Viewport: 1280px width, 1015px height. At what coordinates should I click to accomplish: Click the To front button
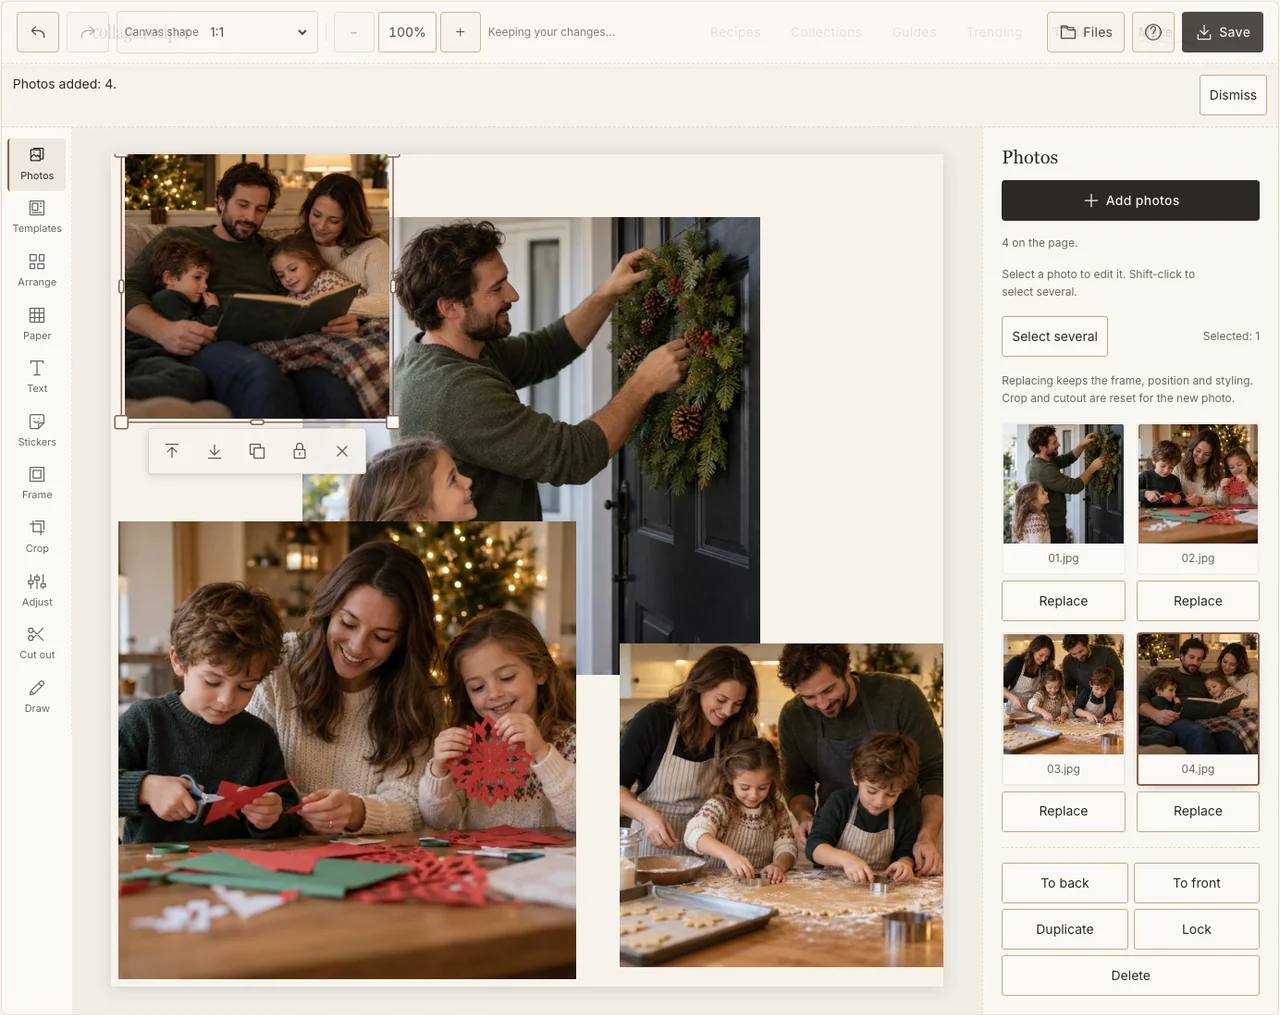coord(1197,883)
